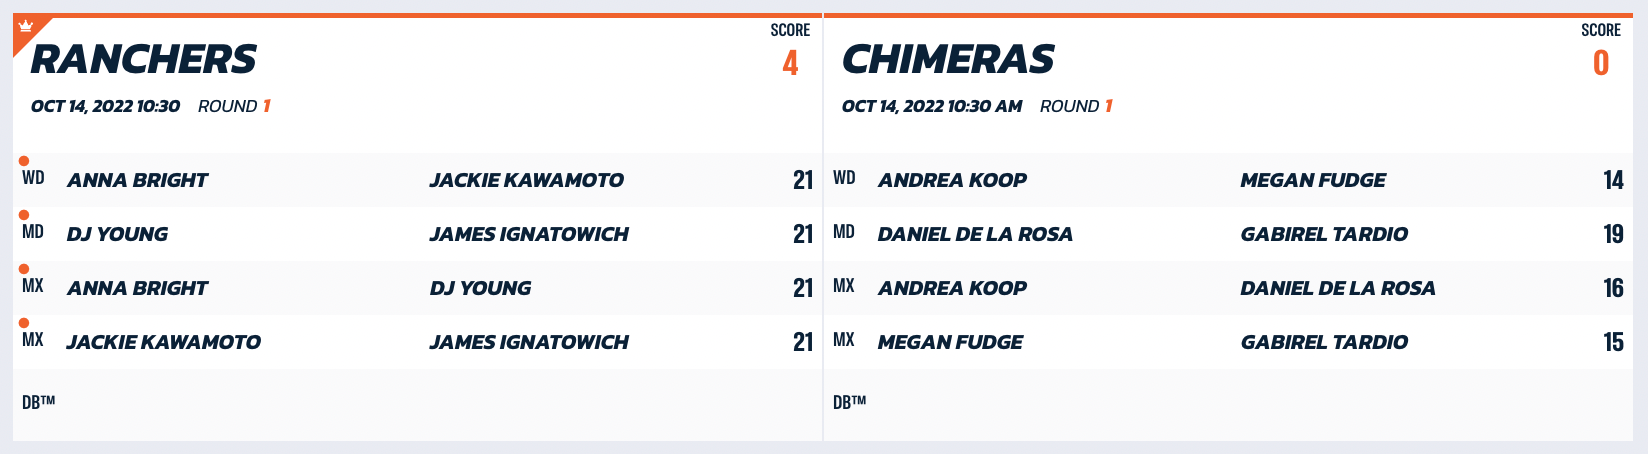Viewport: 1648px width, 454px height.
Task: Select Anna Bright in the WD row
Action: (137, 180)
